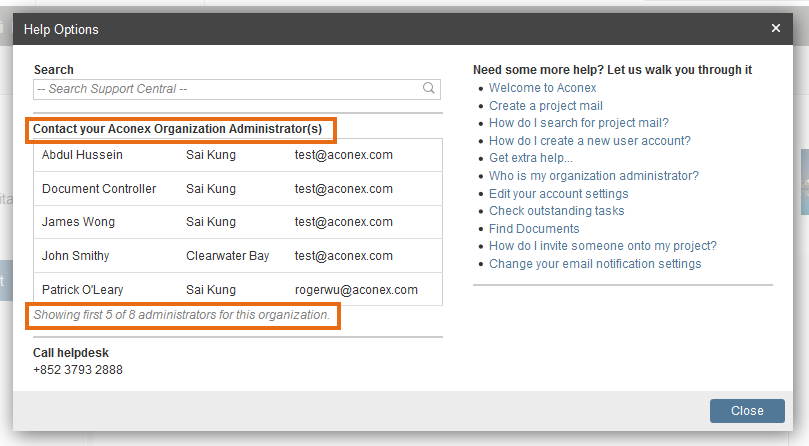Select the John Smithy name
This screenshot has height=446, width=809.
click(x=75, y=256)
